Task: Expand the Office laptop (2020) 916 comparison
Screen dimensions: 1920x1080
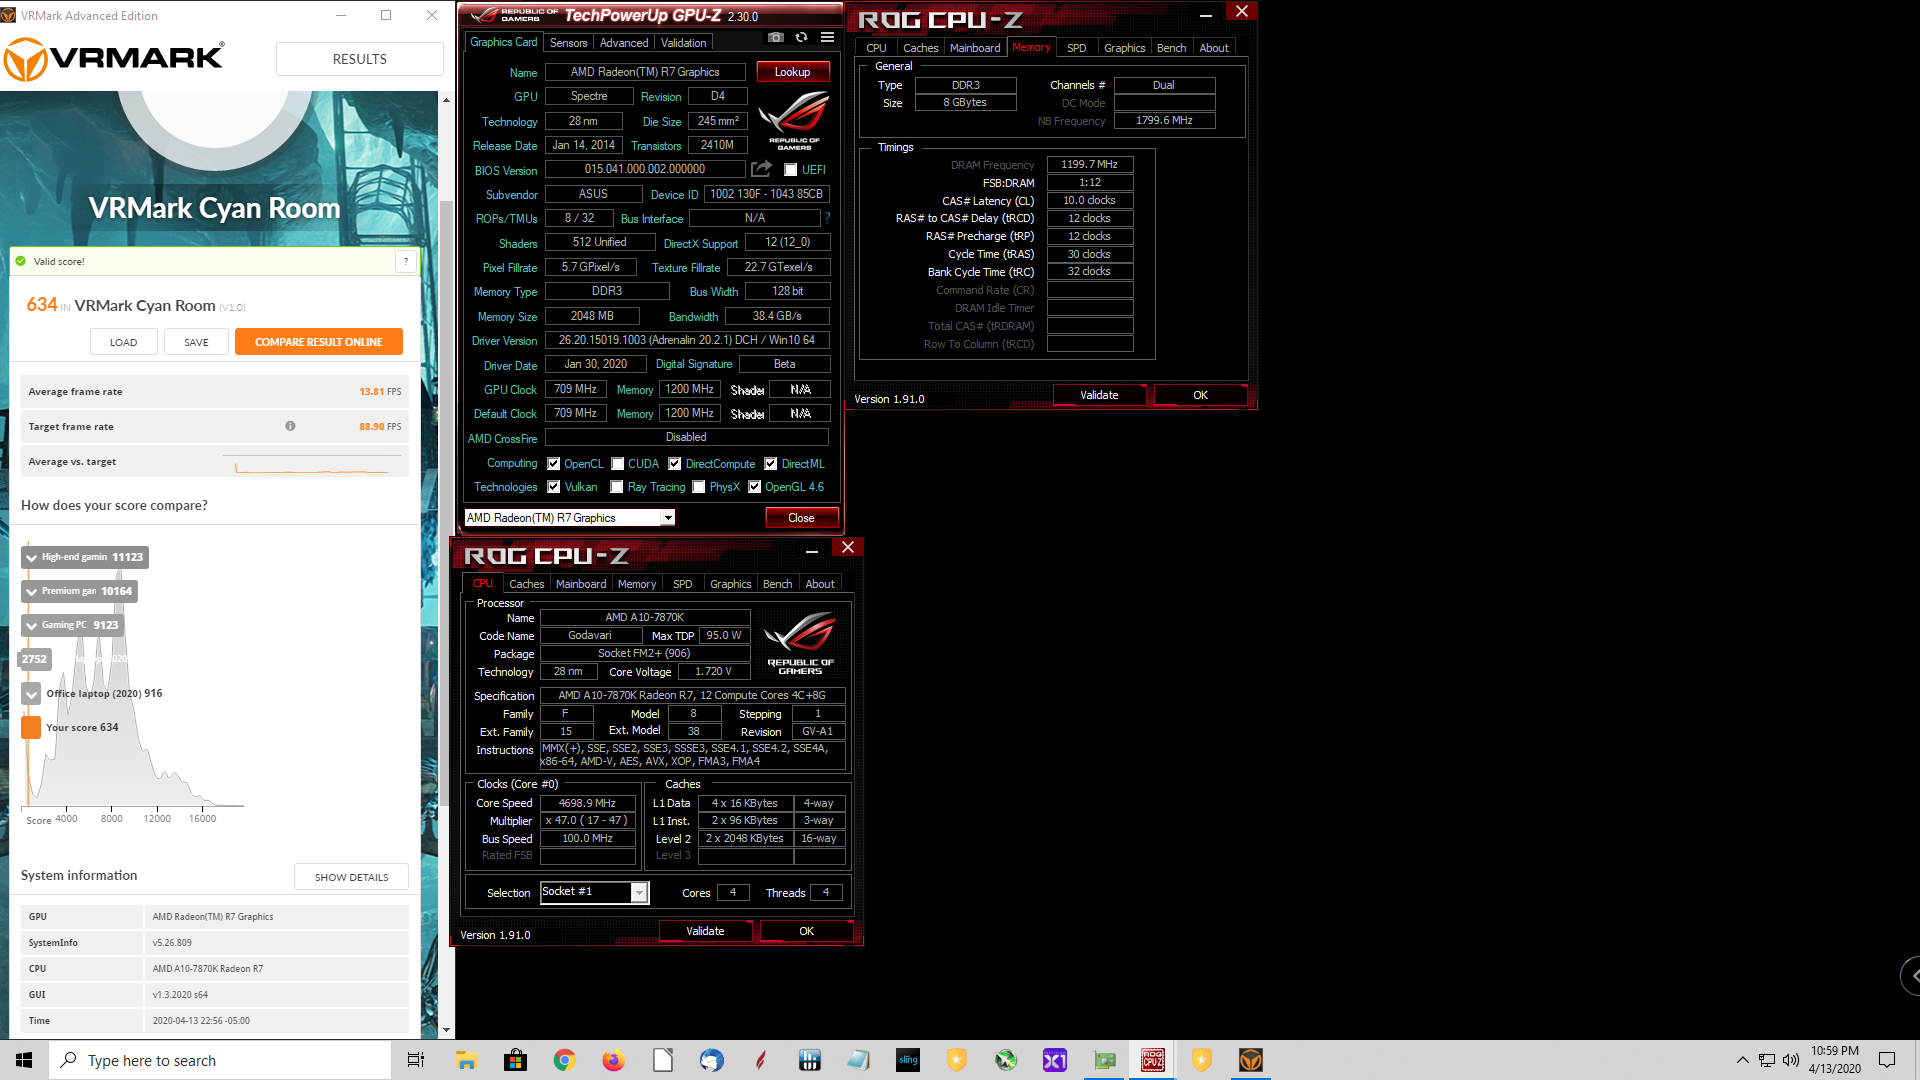Action: 31,694
